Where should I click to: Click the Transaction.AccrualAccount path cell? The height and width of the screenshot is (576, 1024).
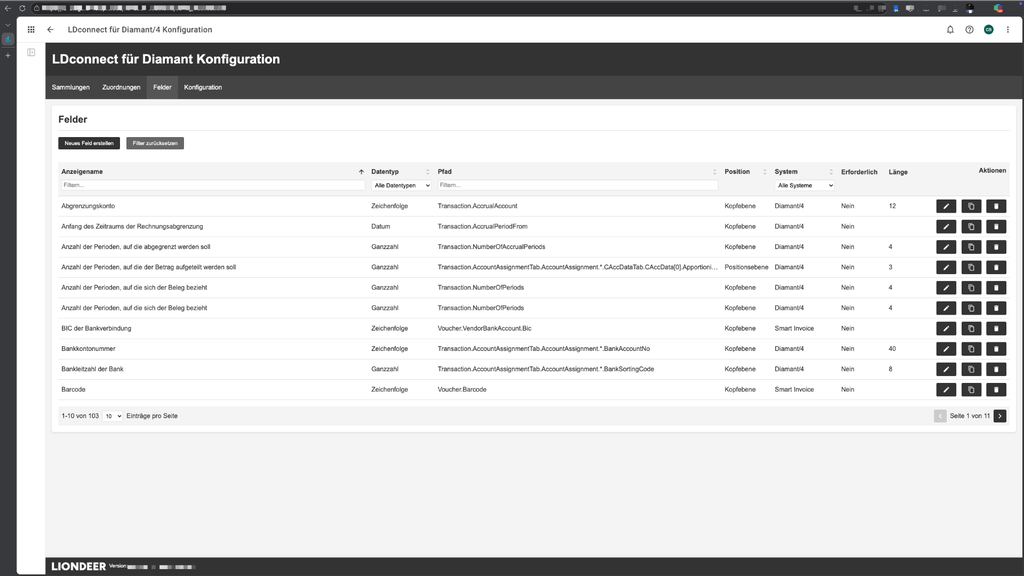tap(477, 206)
